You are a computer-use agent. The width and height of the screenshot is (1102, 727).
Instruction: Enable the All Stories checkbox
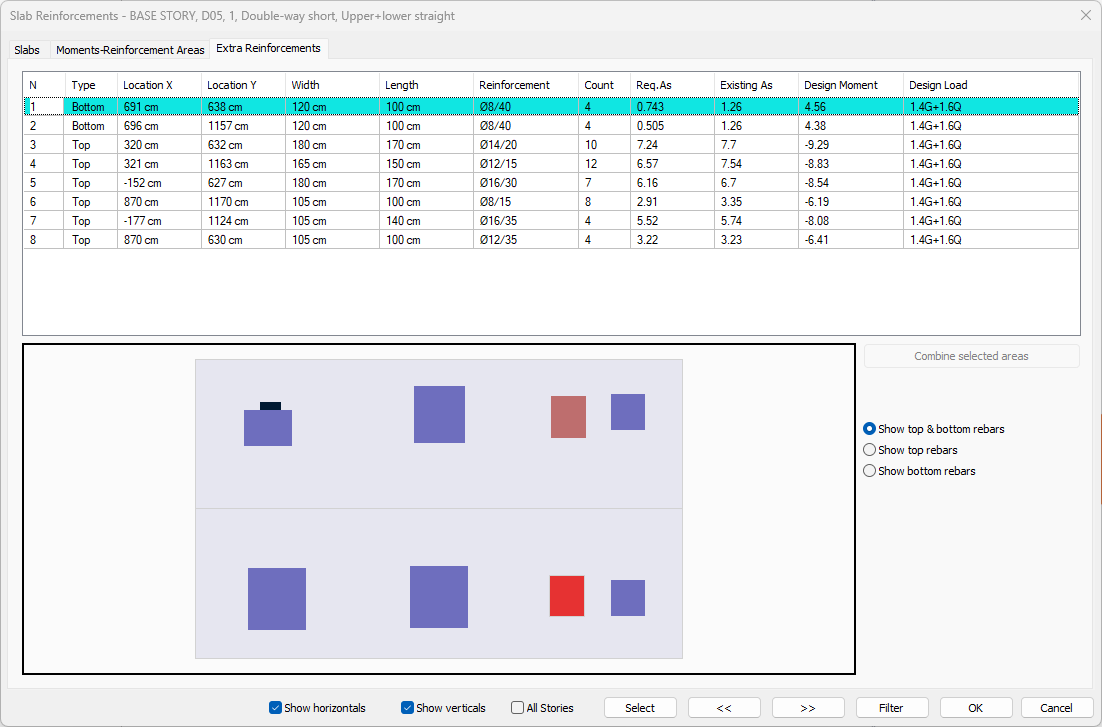click(x=517, y=708)
